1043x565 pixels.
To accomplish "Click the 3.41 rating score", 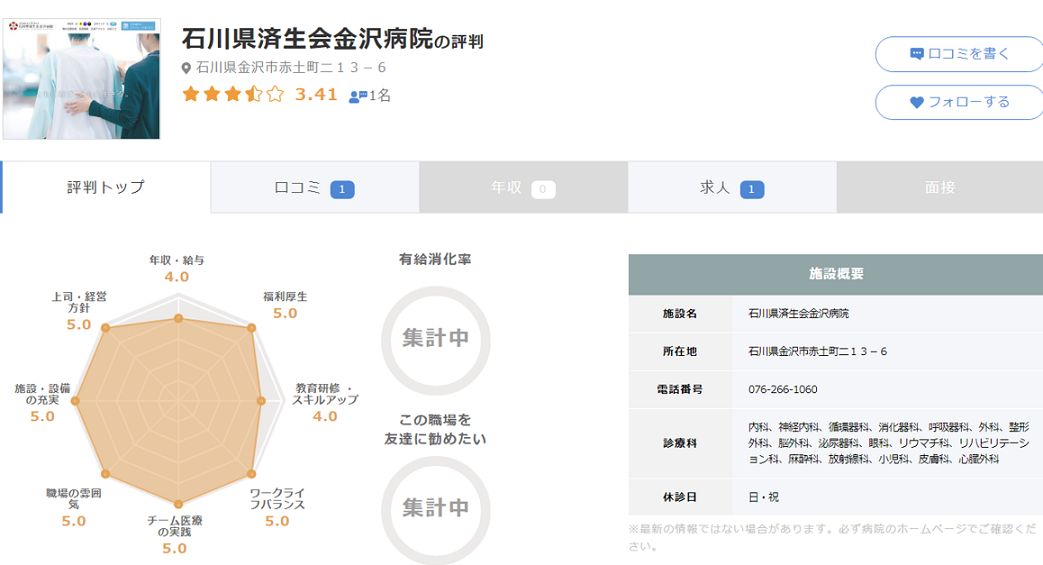I will (316, 94).
